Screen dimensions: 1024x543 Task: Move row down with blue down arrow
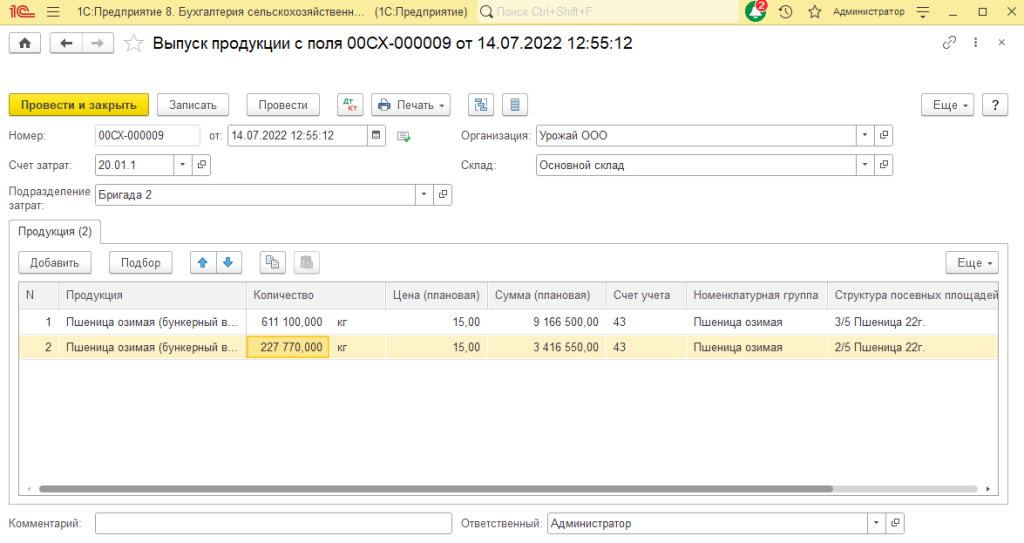[228, 262]
